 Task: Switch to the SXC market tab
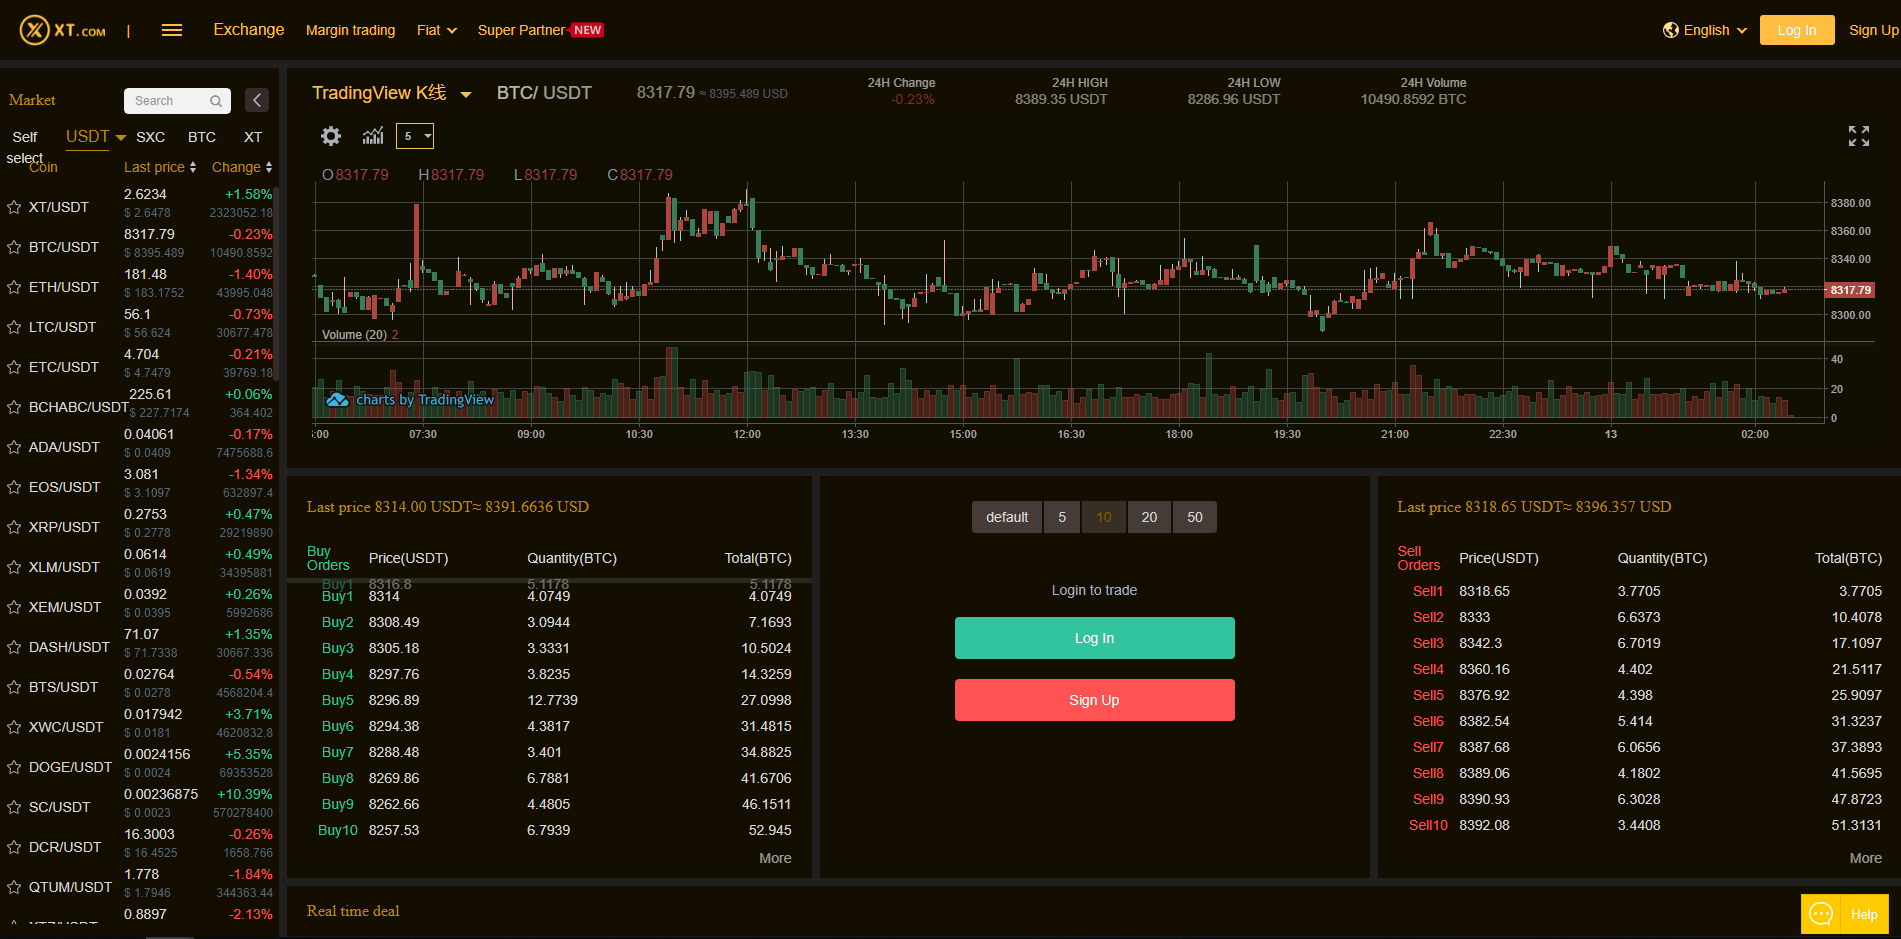pos(150,137)
